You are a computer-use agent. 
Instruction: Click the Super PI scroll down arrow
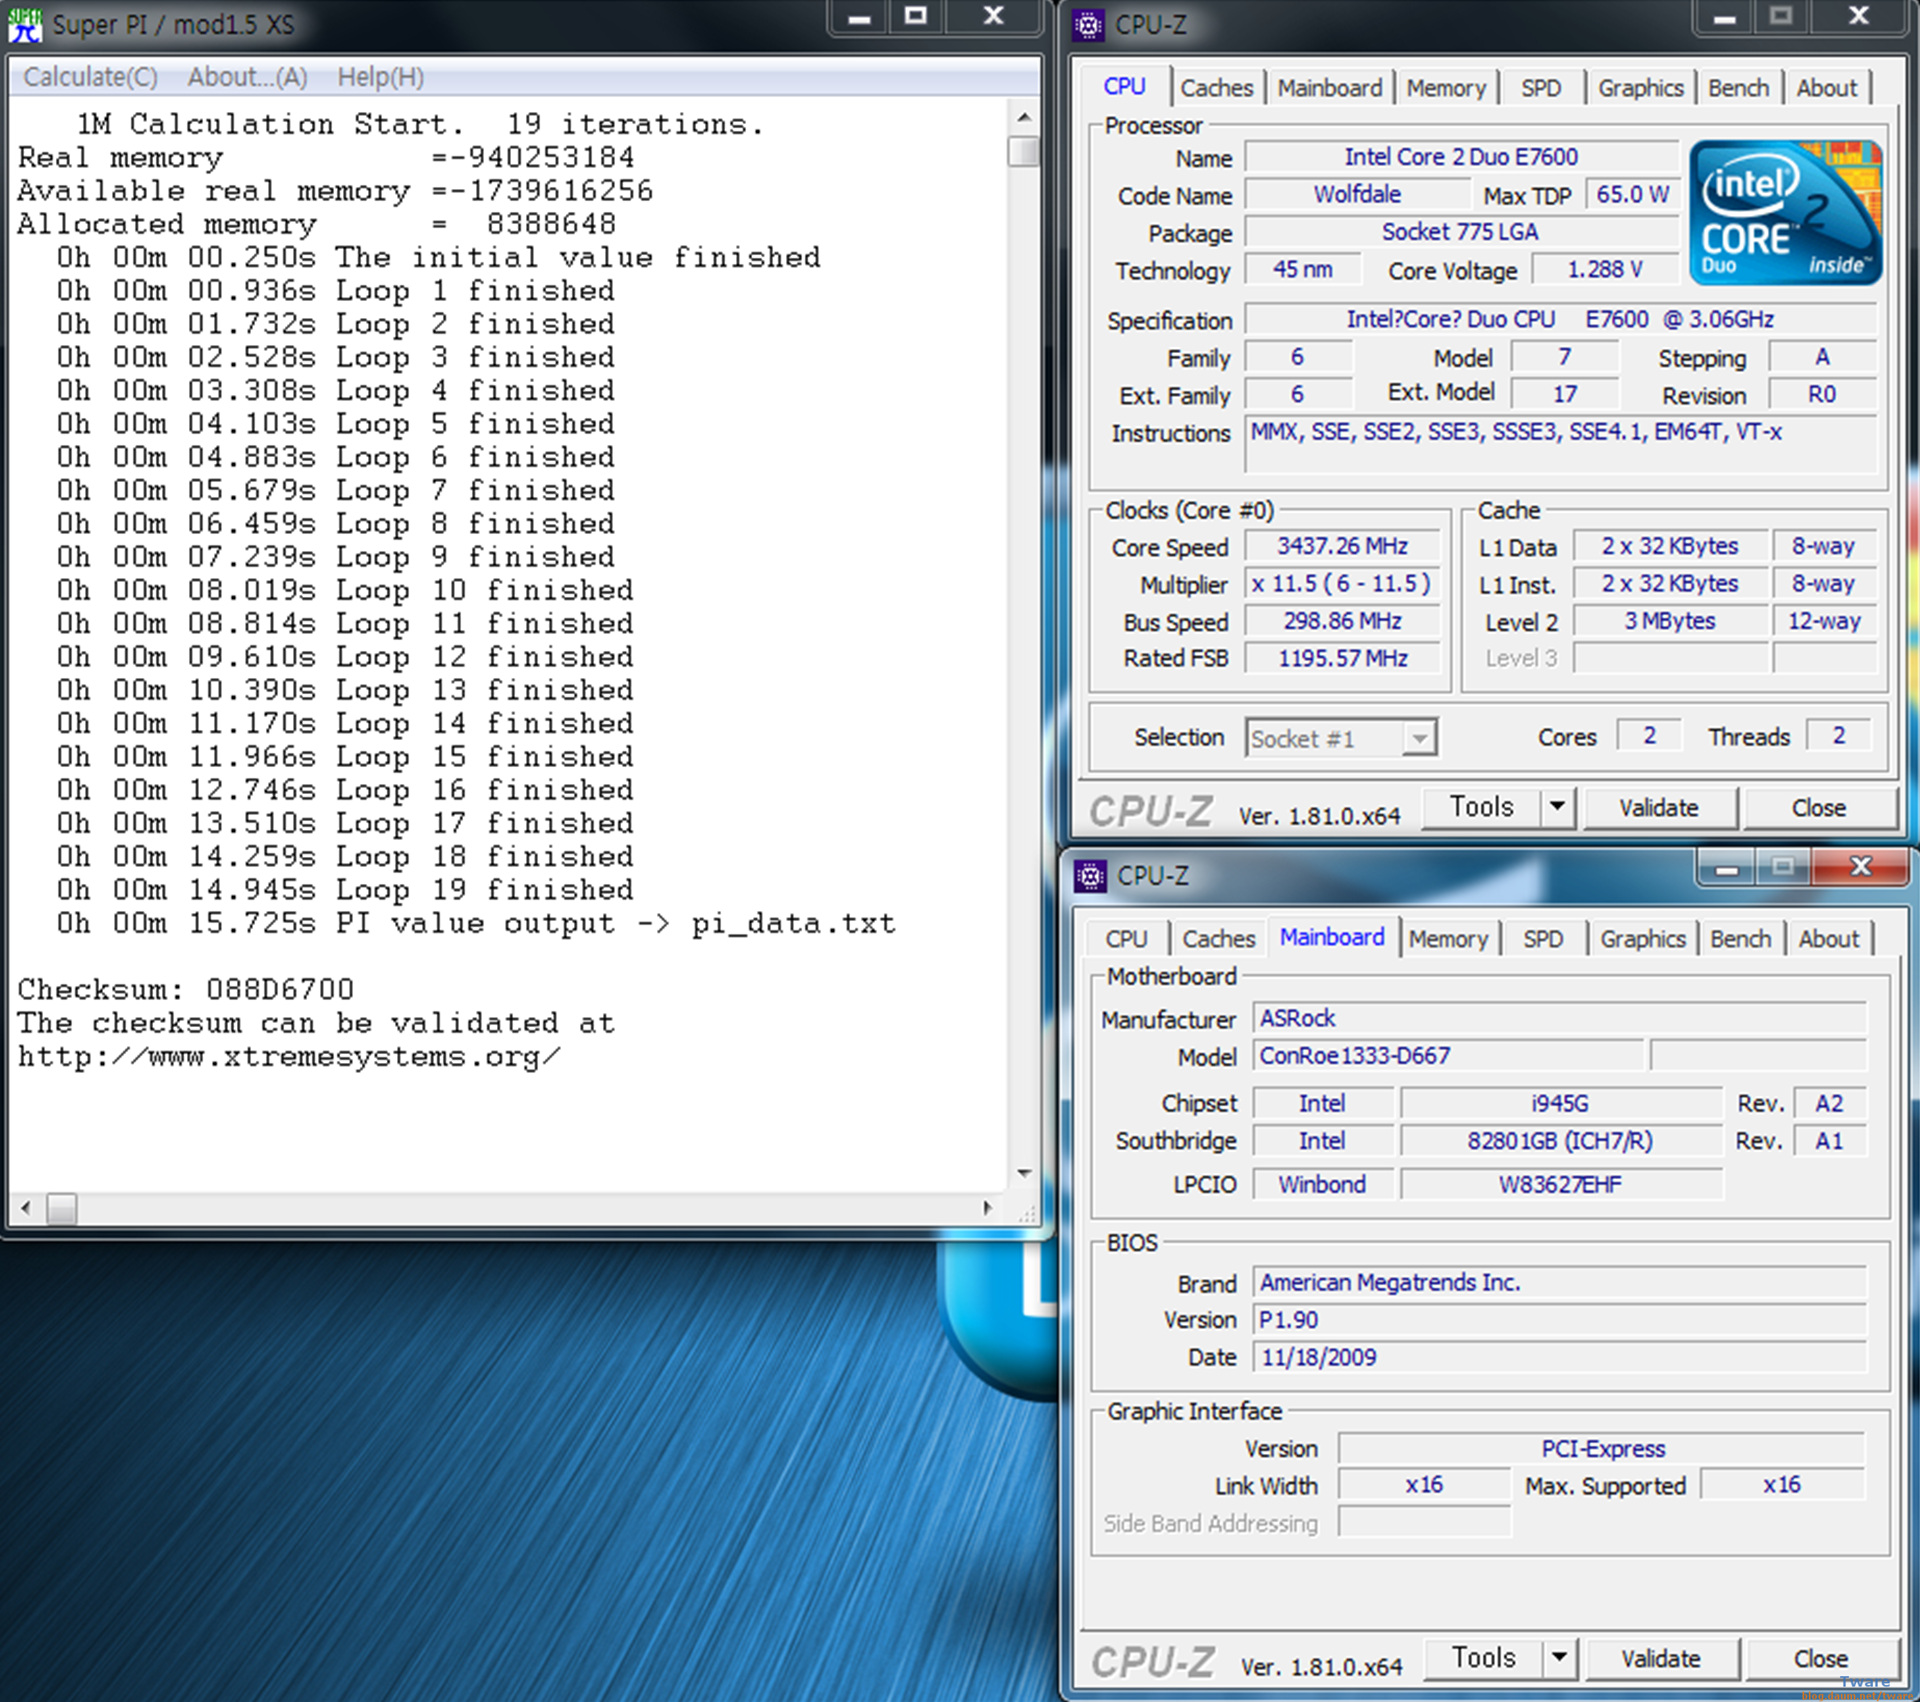(x=1024, y=1173)
